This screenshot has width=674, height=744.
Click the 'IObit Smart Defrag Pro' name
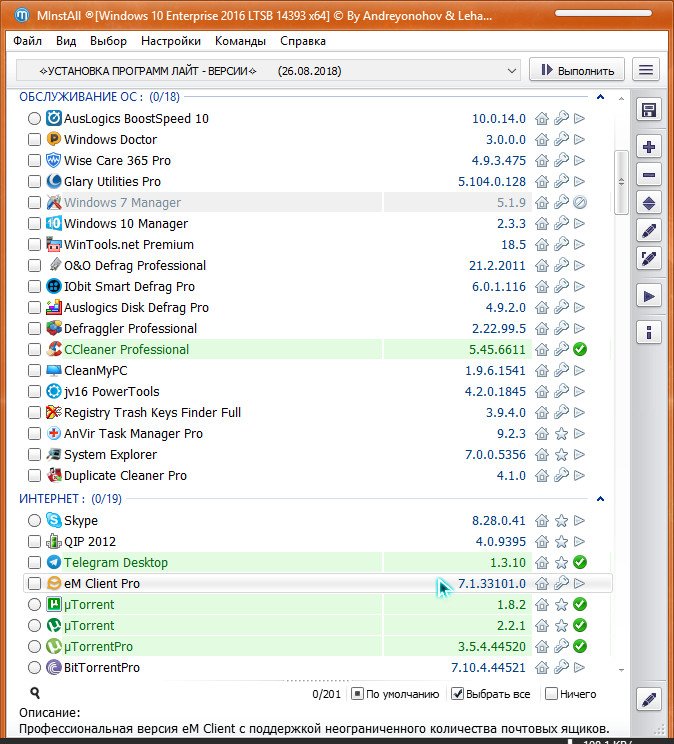(x=129, y=287)
